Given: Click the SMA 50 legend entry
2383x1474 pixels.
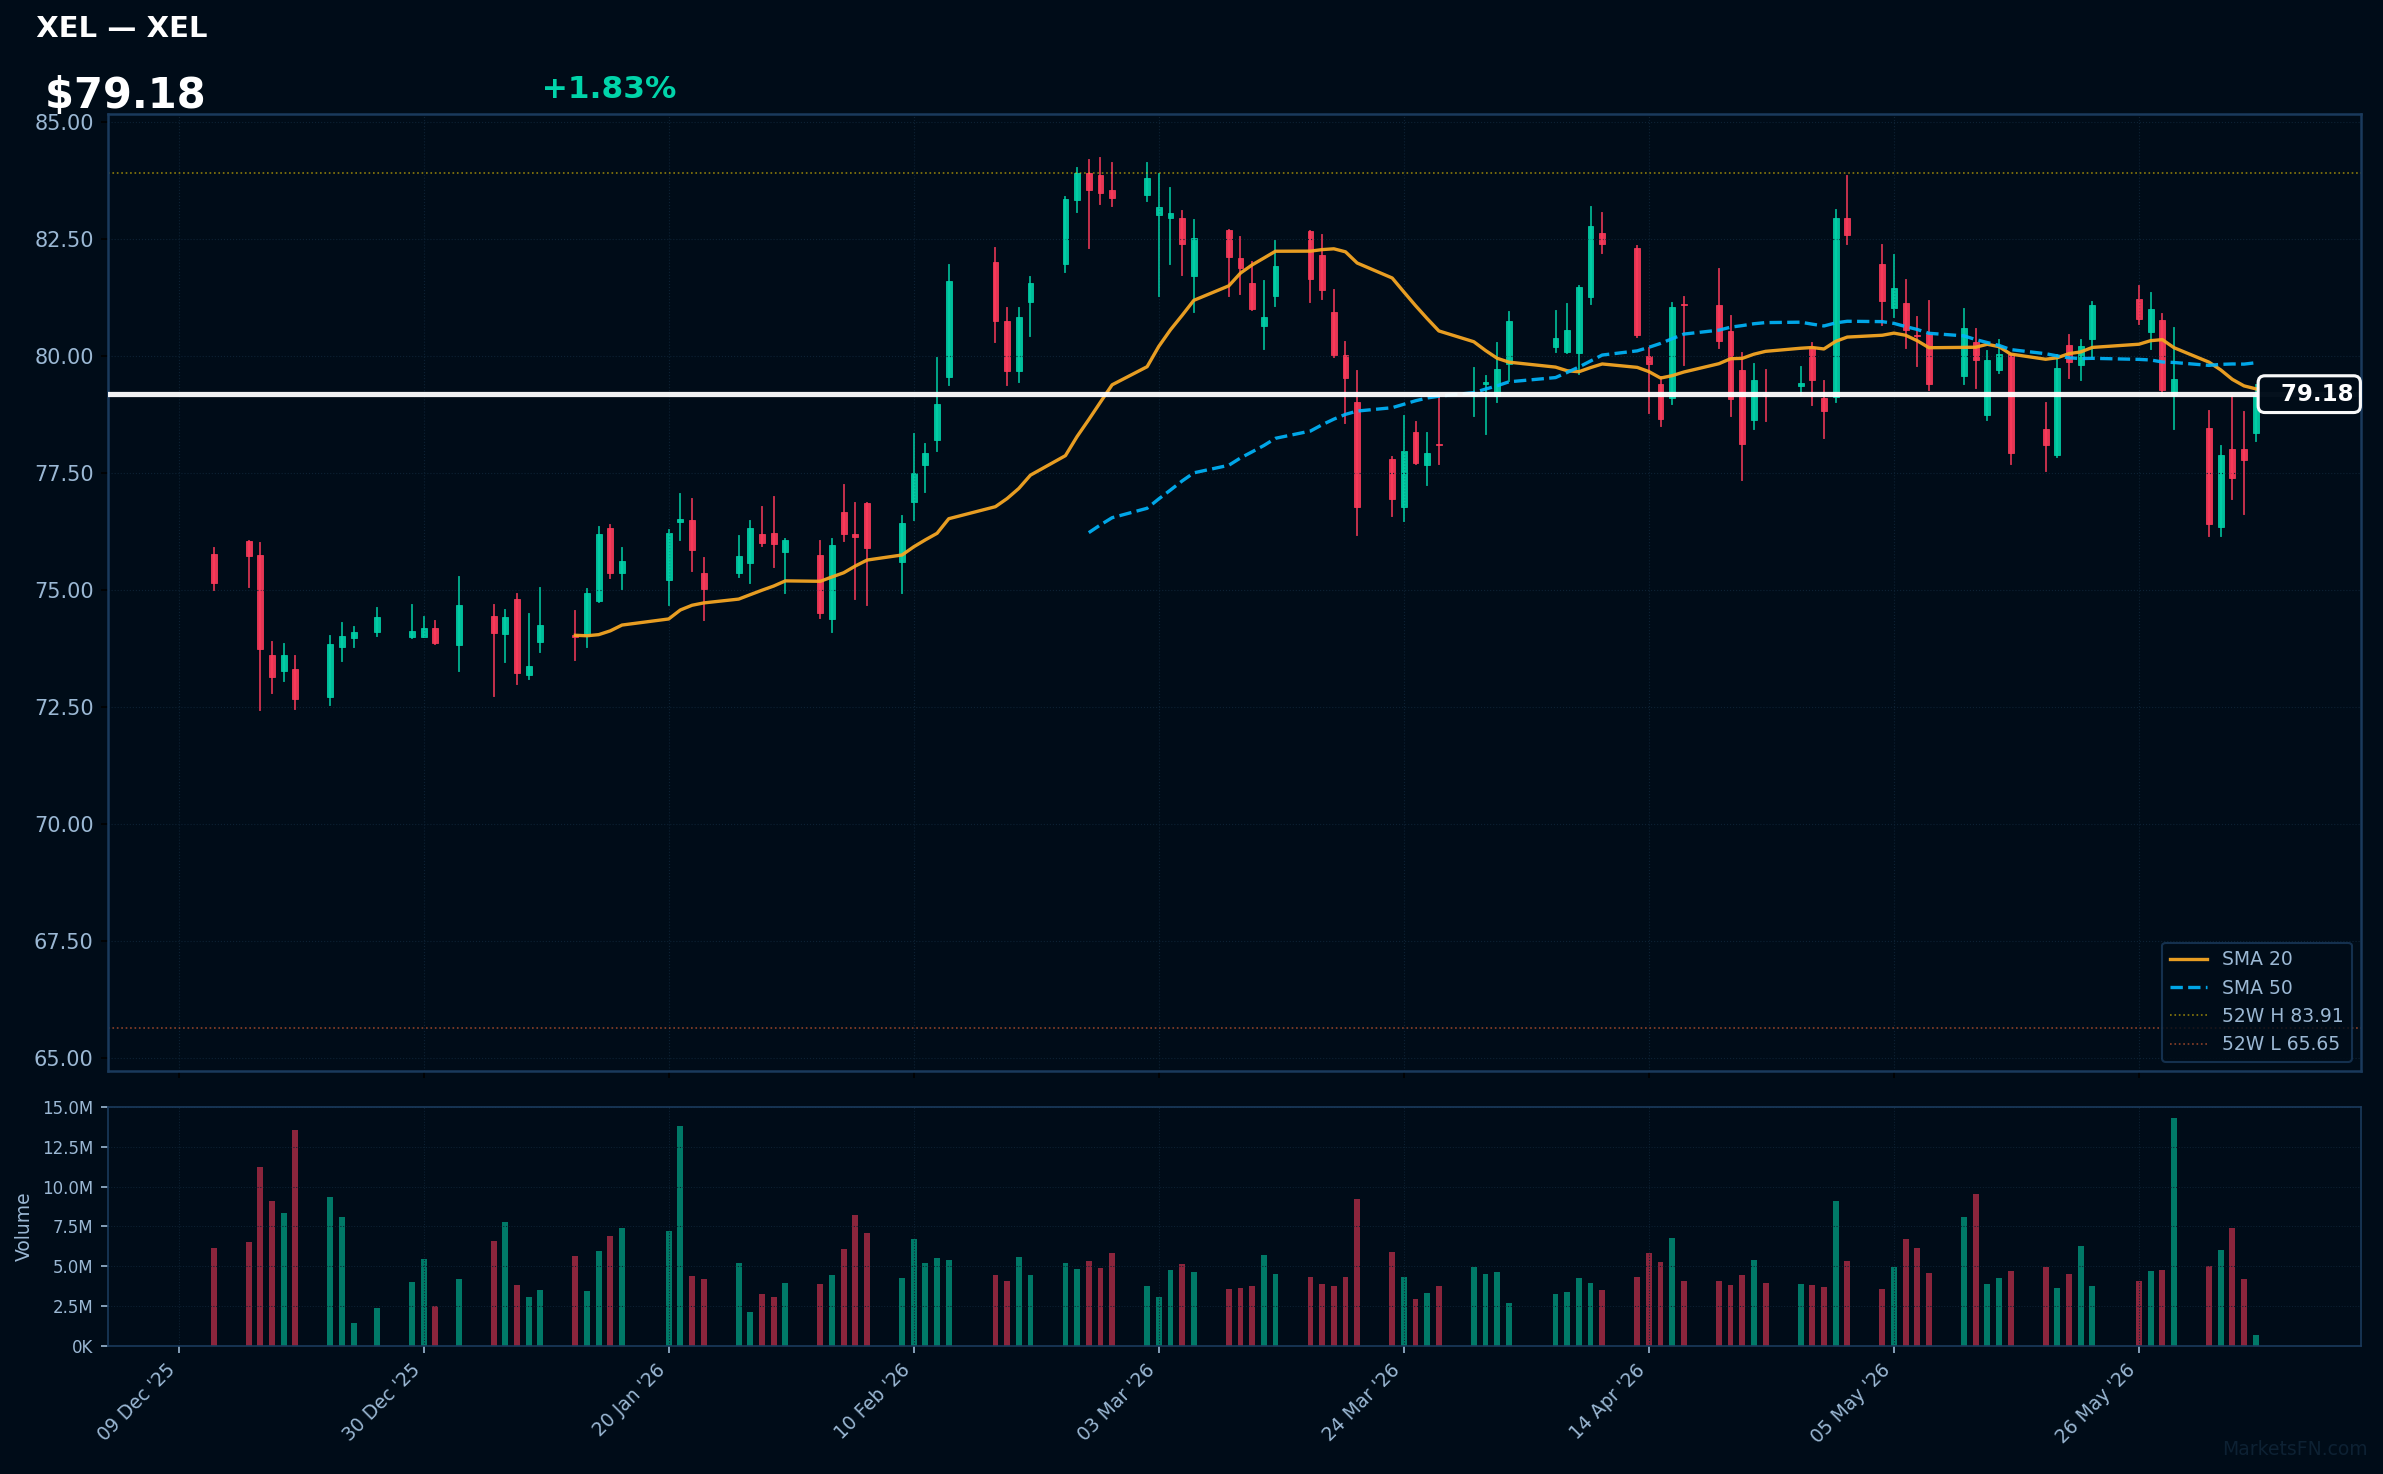Looking at the screenshot, I should 2257,988.
